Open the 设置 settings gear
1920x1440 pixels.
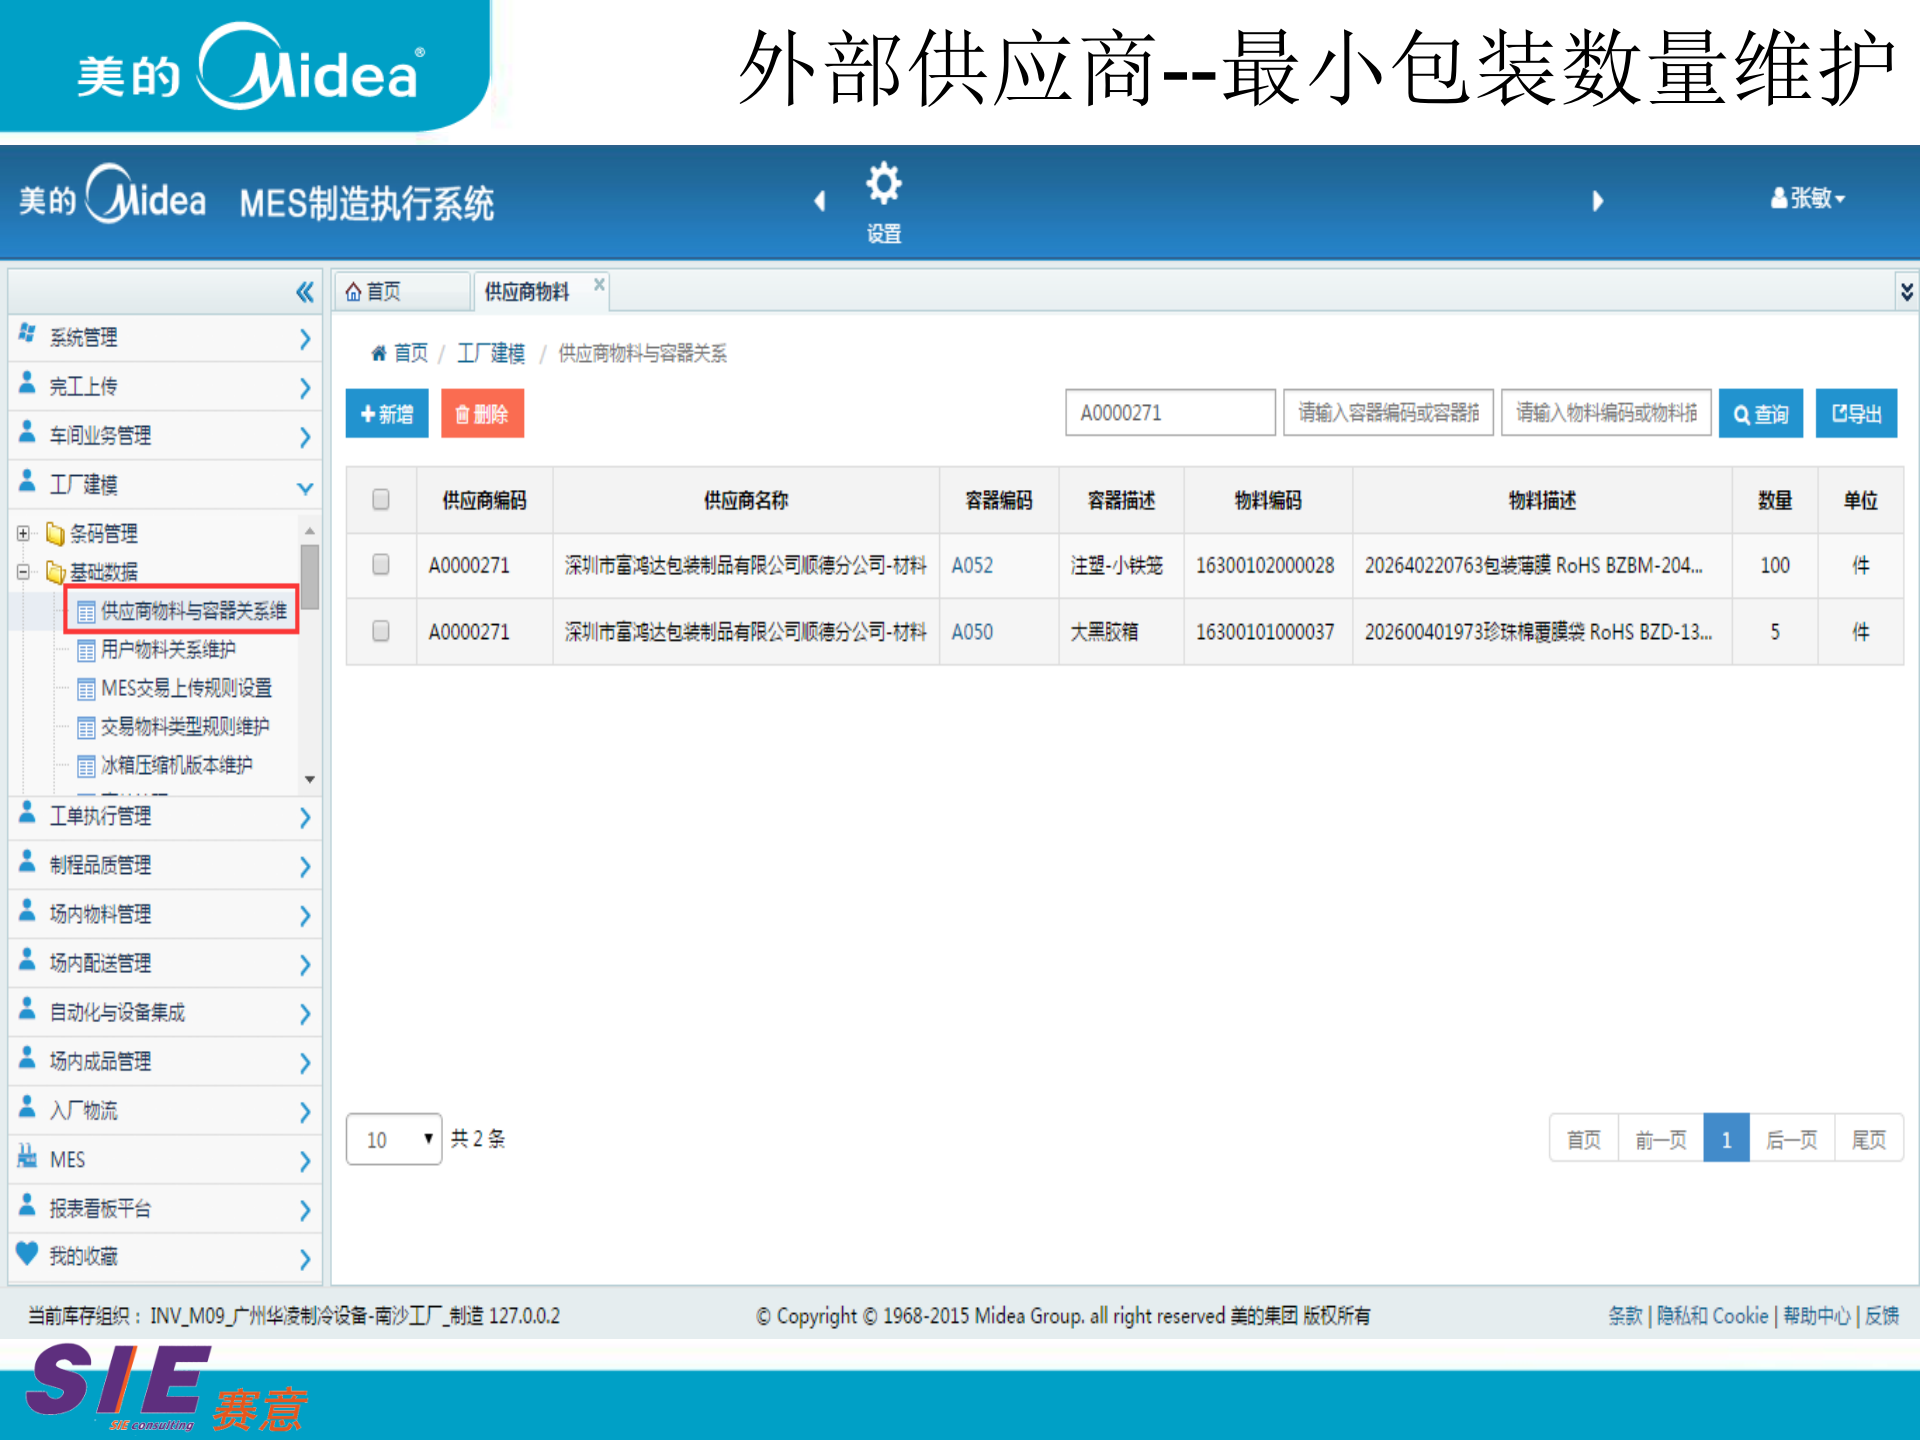click(883, 196)
